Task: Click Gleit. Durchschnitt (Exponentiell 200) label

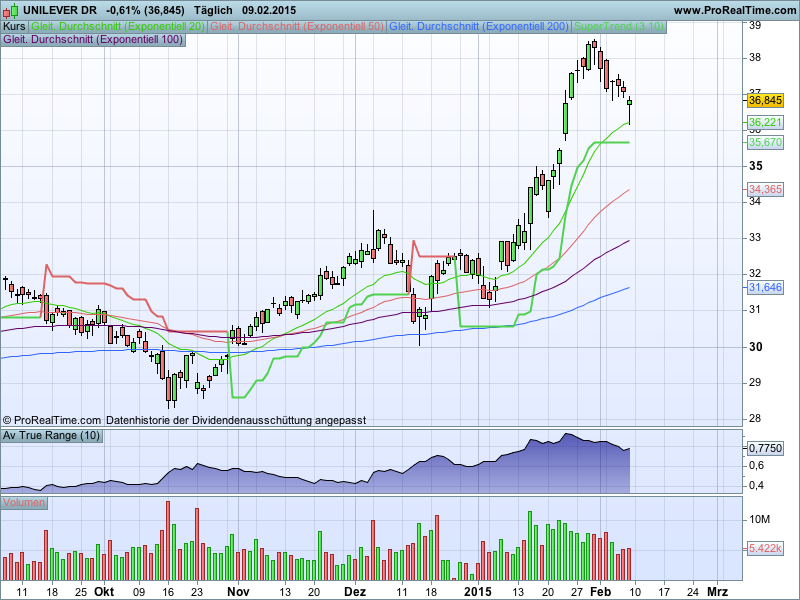Action: pyautogui.click(x=479, y=27)
